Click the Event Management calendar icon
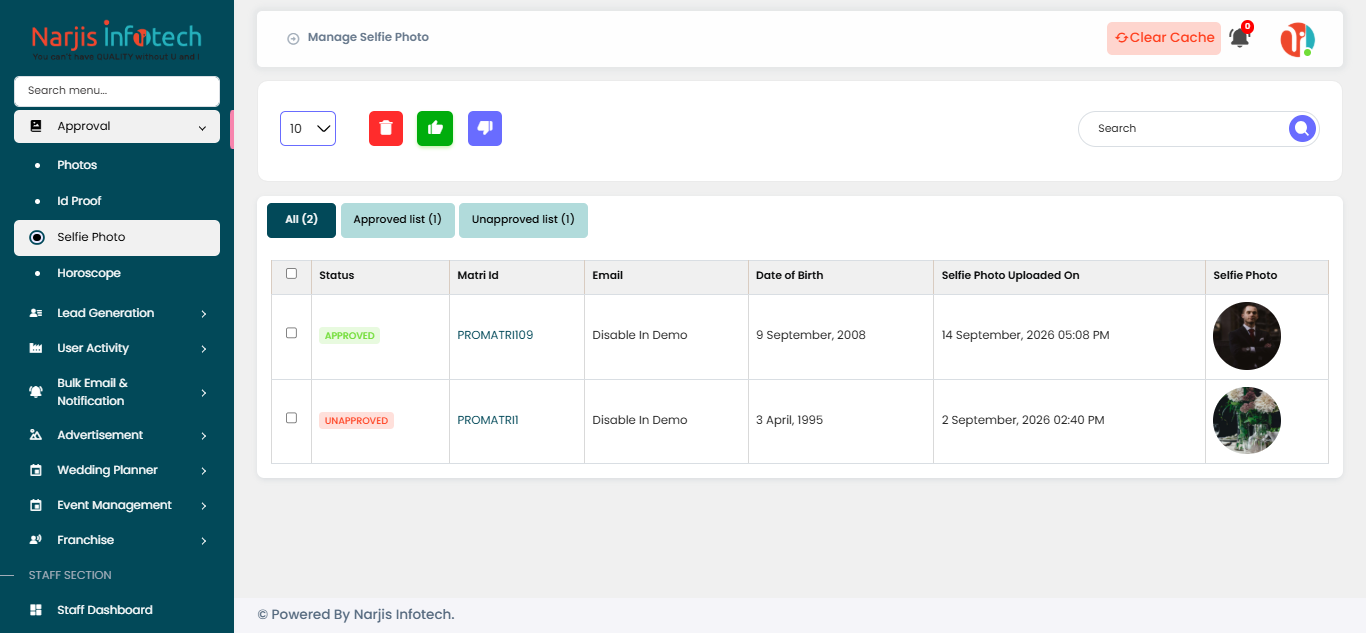Screen dimensions: 1366x633 click(36, 505)
